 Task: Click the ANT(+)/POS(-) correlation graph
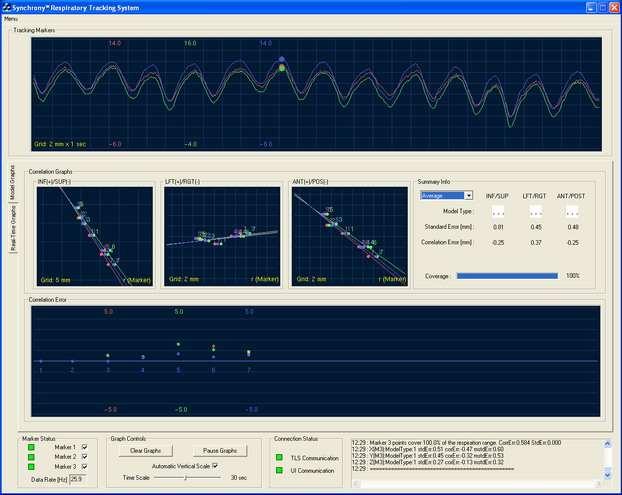coord(350,236)
